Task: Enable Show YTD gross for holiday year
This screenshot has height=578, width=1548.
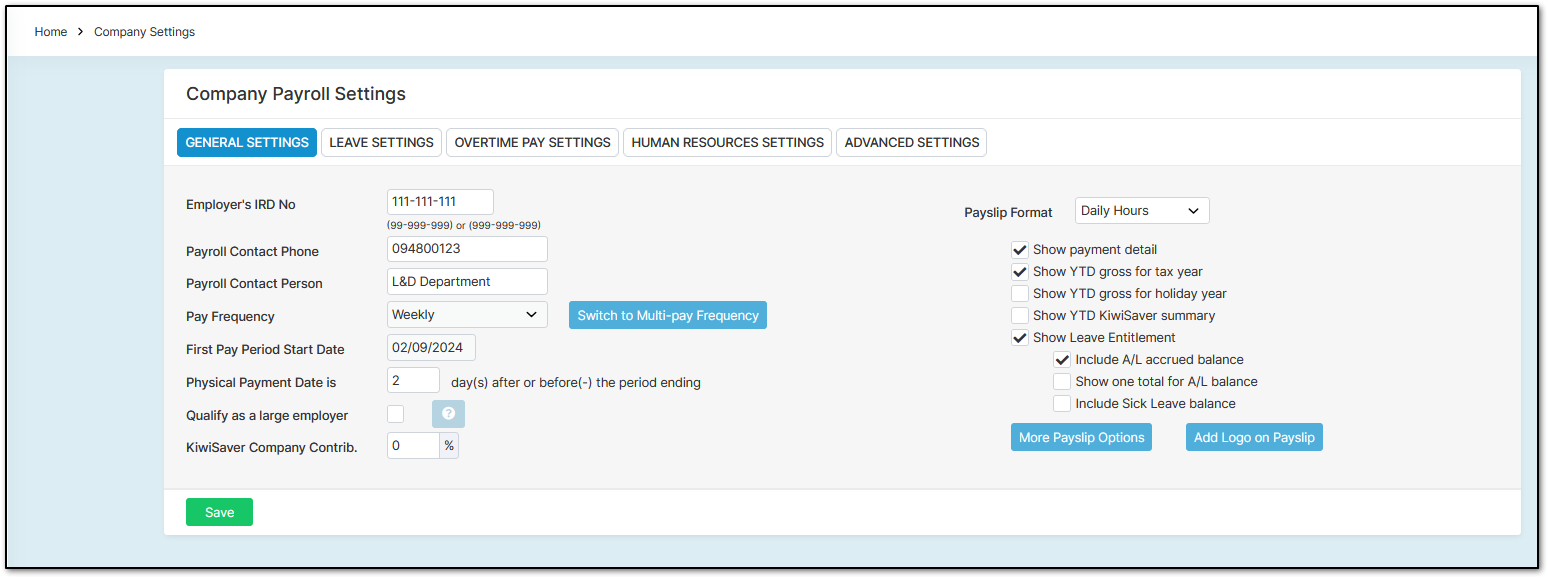Action: point(1020,294)
